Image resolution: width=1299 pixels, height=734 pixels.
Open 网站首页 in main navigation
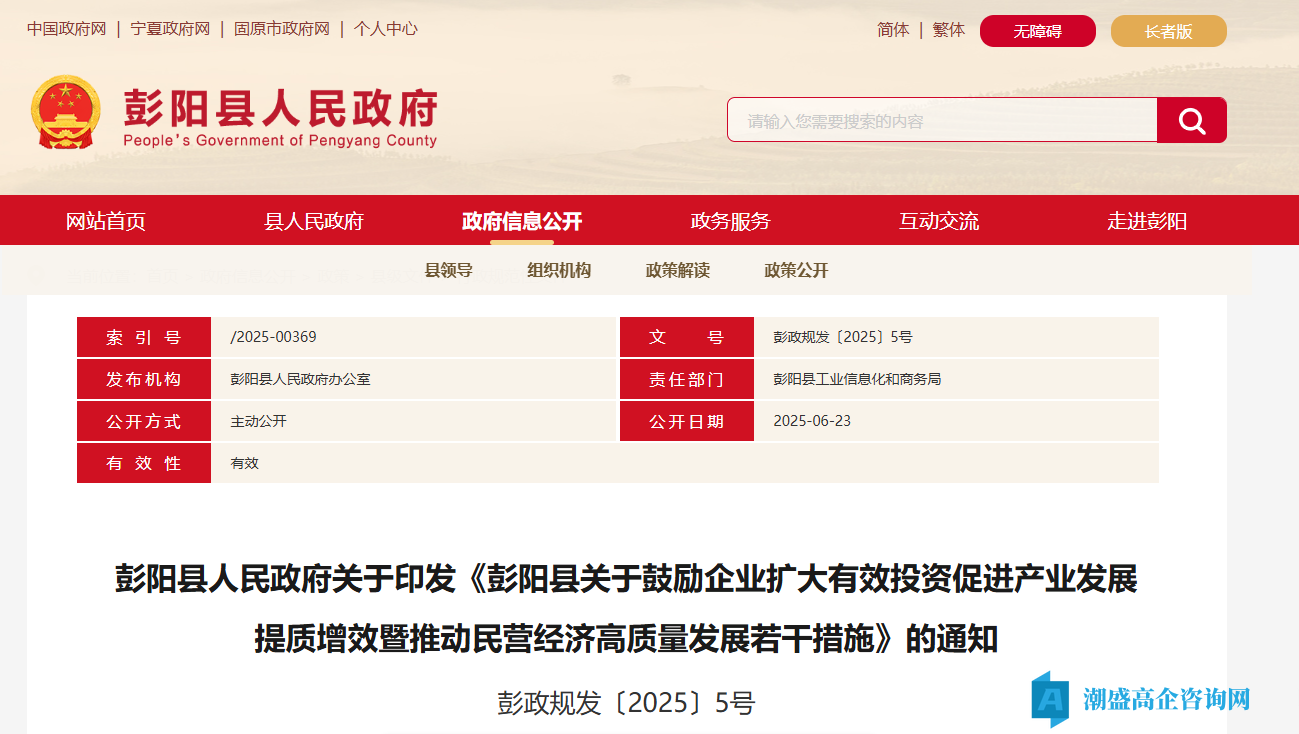pyautogui.click(x=106, y=221)
